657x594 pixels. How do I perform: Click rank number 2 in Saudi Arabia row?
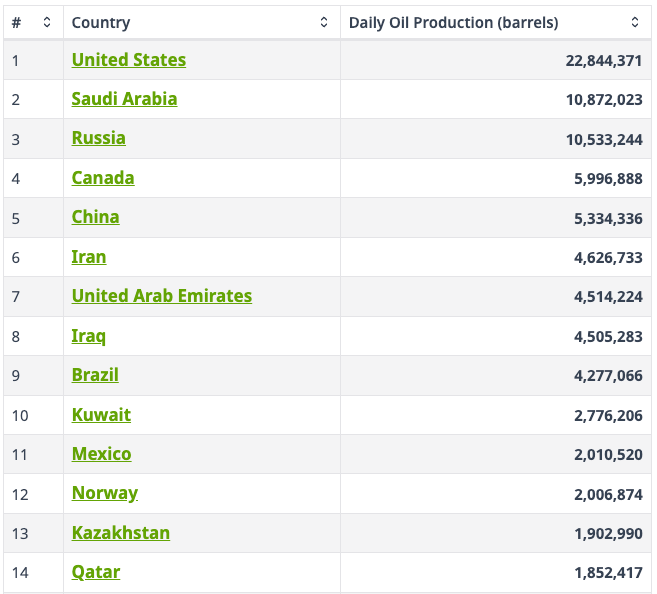click(x=16, y=100)
